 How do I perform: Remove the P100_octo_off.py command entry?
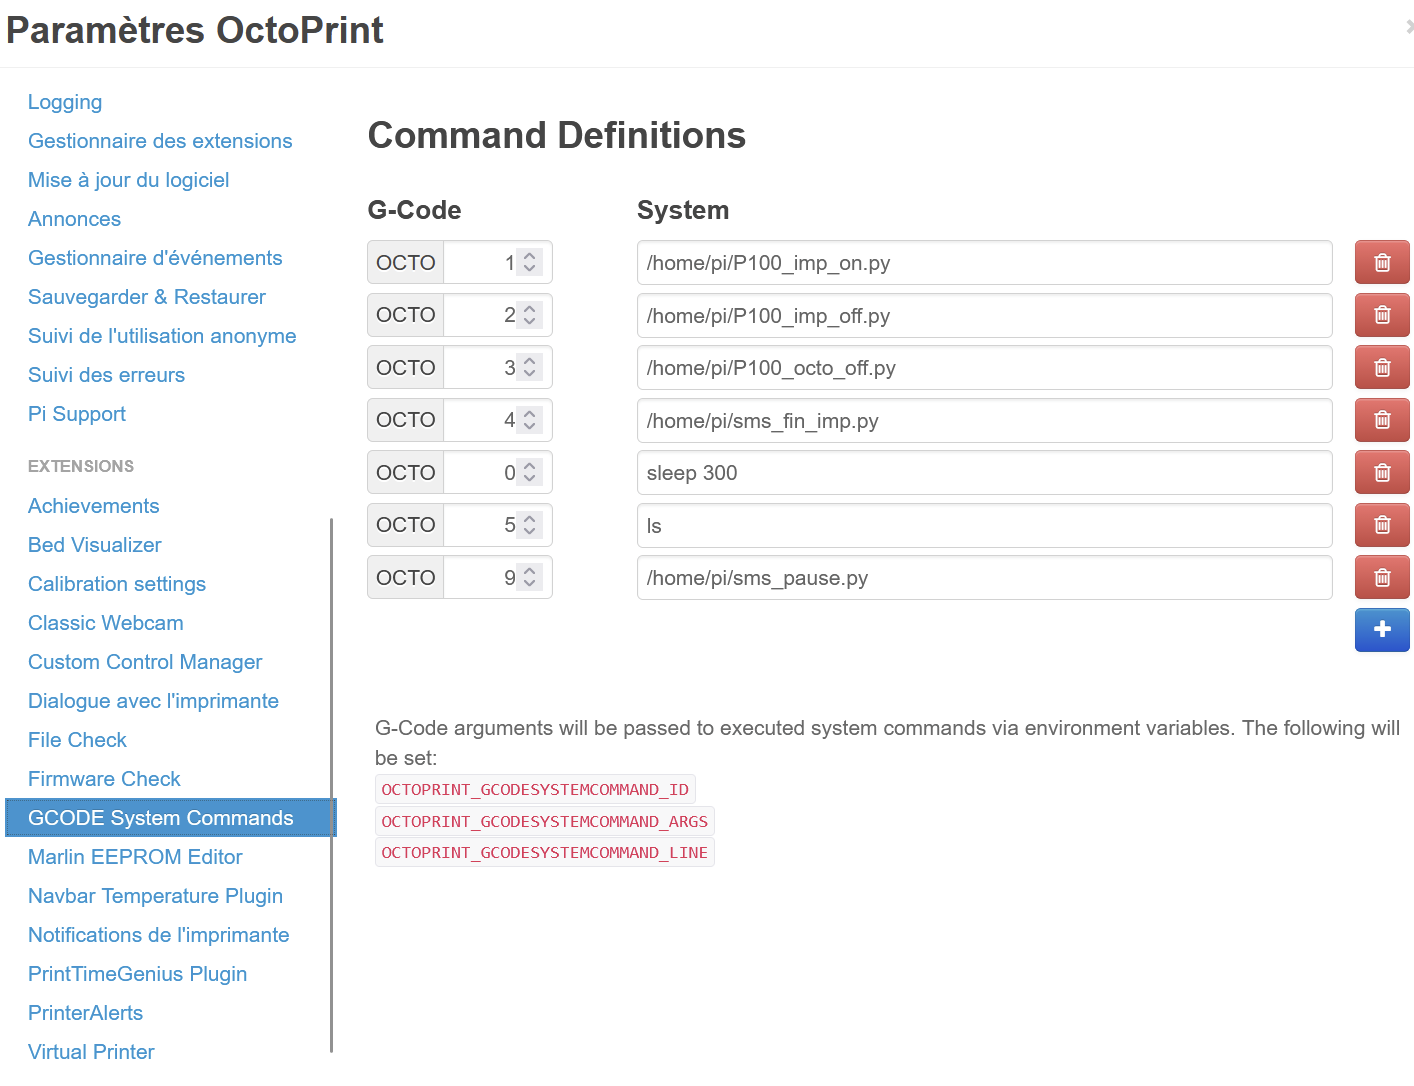1381,368
